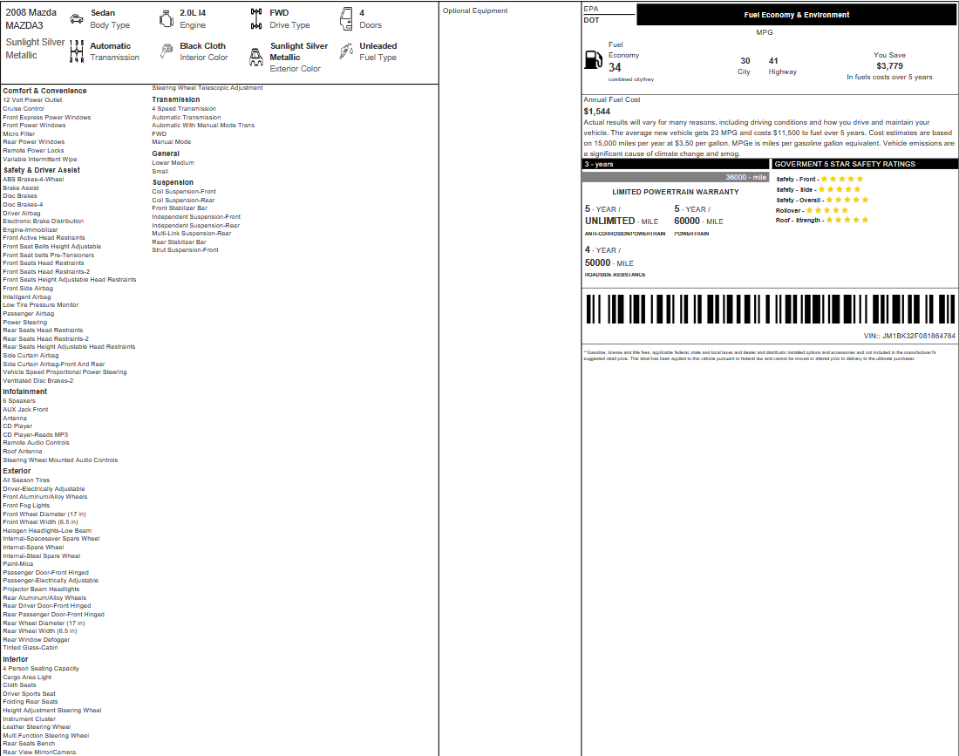This screenshot has width=959, height=756.
Task: Click the Front Fog Lights entry
Action: tap(26, 506)
